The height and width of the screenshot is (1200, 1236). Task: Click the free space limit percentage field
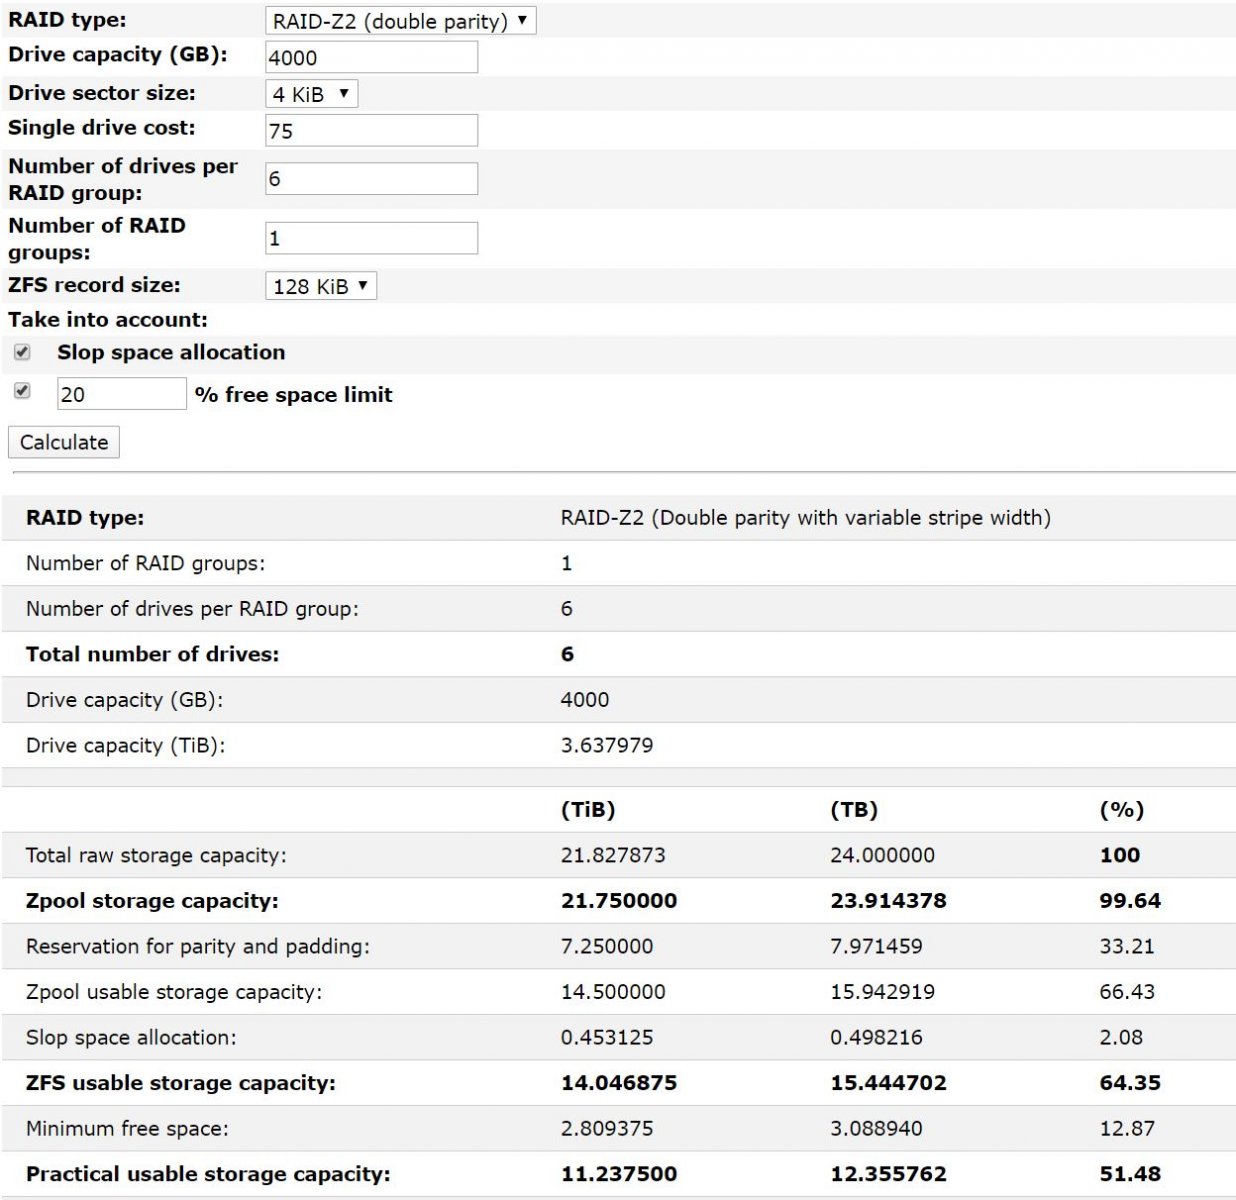(x=121, y=394)
